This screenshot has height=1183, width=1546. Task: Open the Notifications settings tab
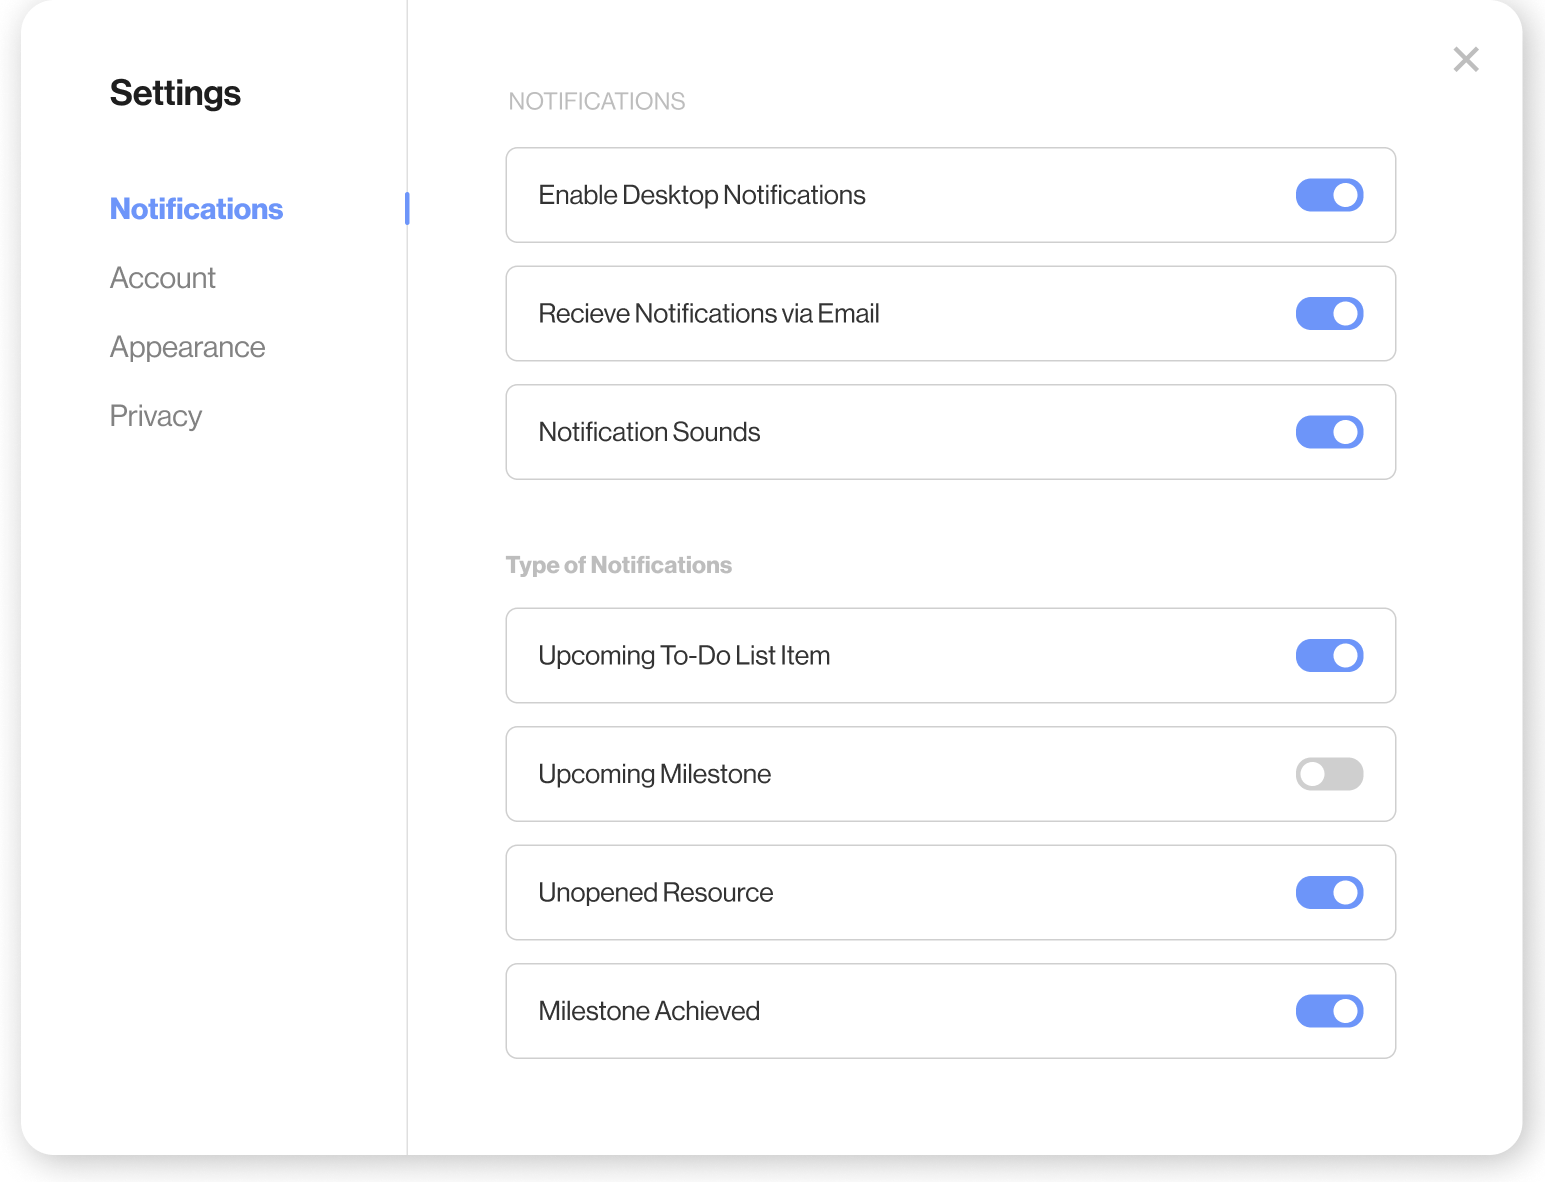pos(196,209)
